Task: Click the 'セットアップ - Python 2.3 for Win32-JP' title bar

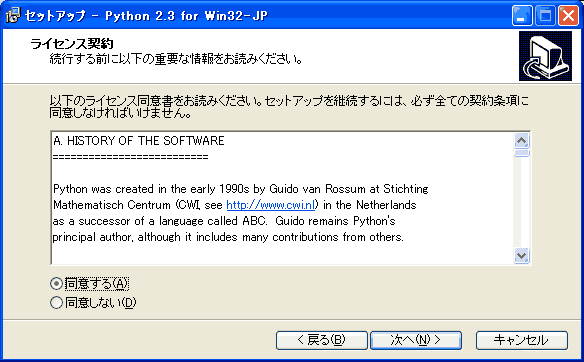Action: 146,16
